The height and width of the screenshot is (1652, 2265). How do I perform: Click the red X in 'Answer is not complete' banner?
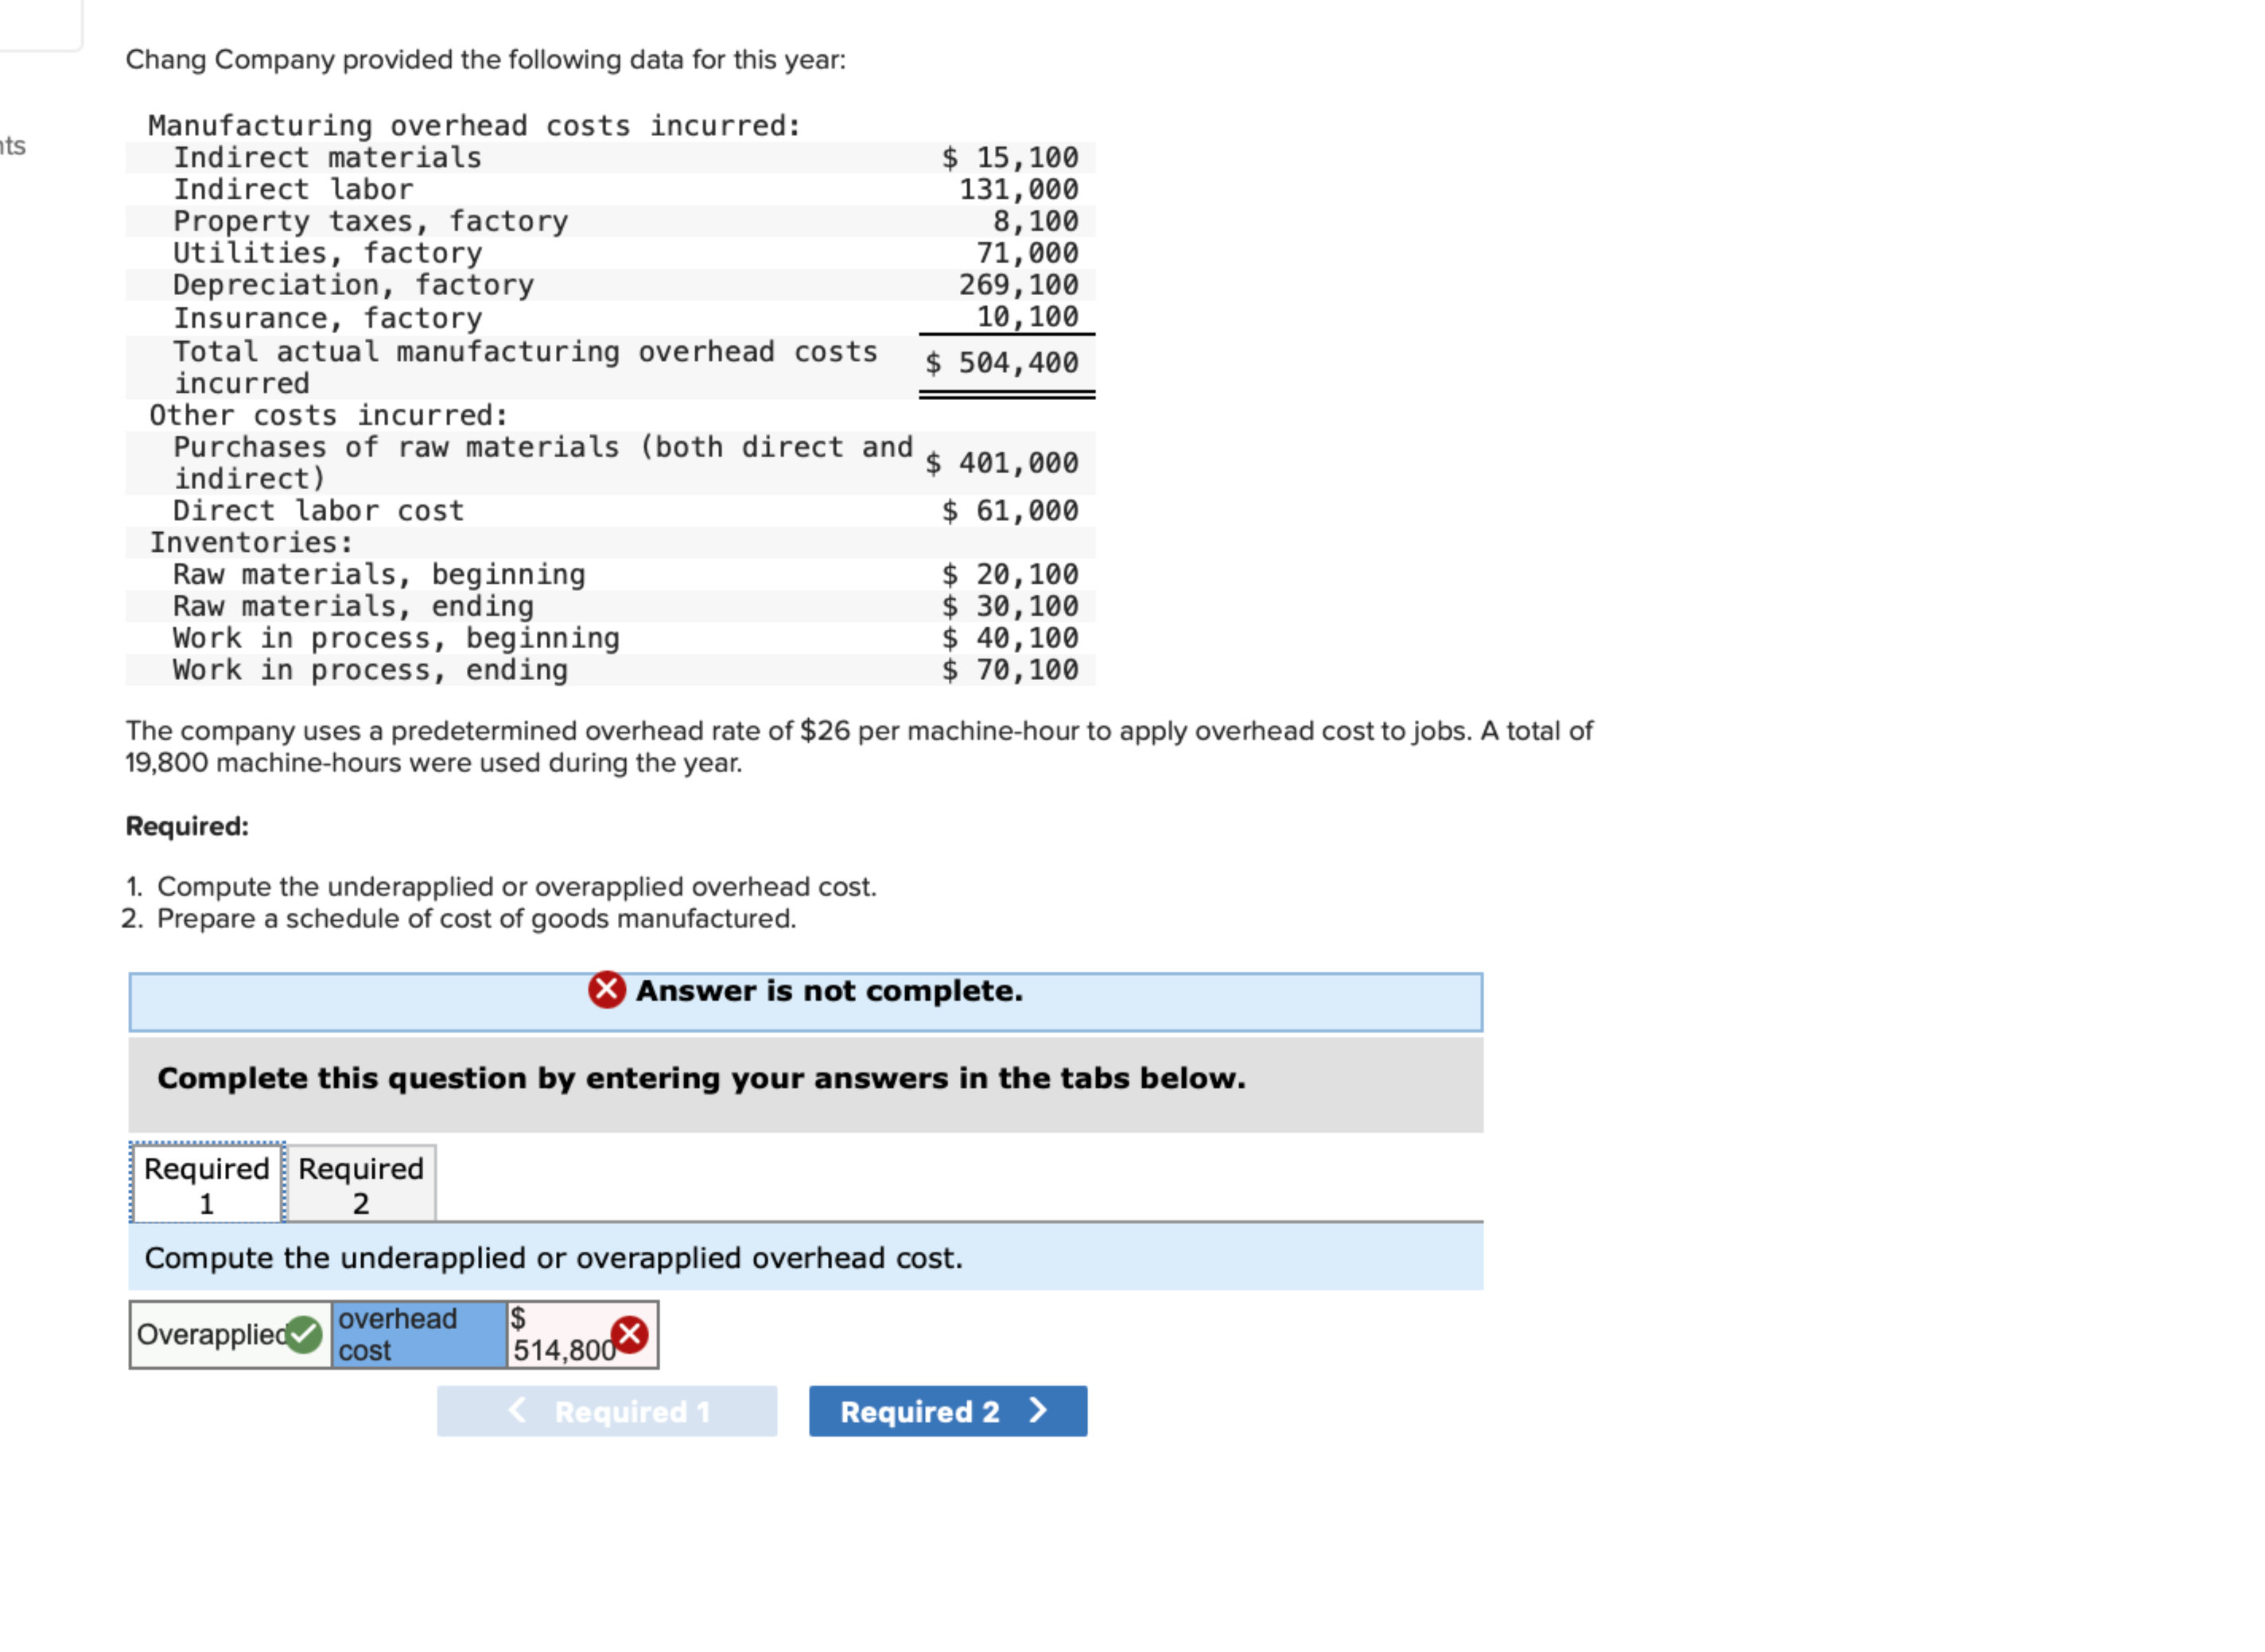click(607, 990)
